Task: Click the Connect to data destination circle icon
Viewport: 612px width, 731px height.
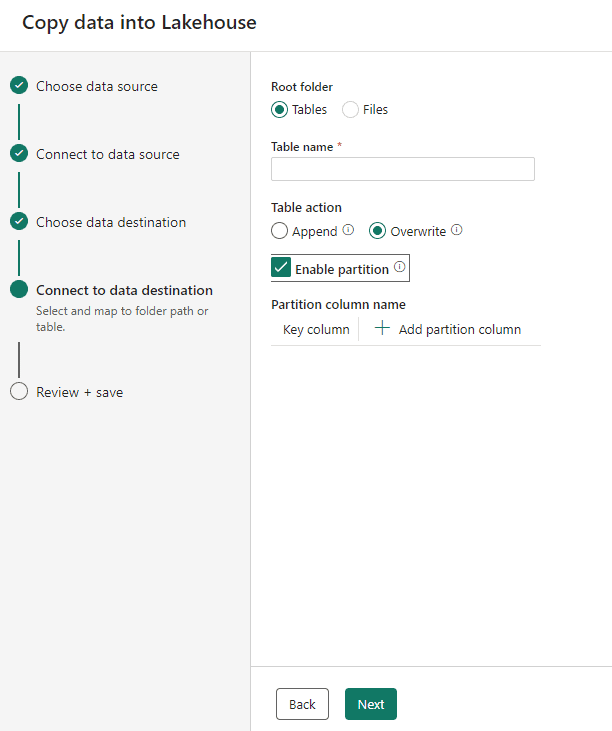Action: pyautogui.click(x=19, y=289)
